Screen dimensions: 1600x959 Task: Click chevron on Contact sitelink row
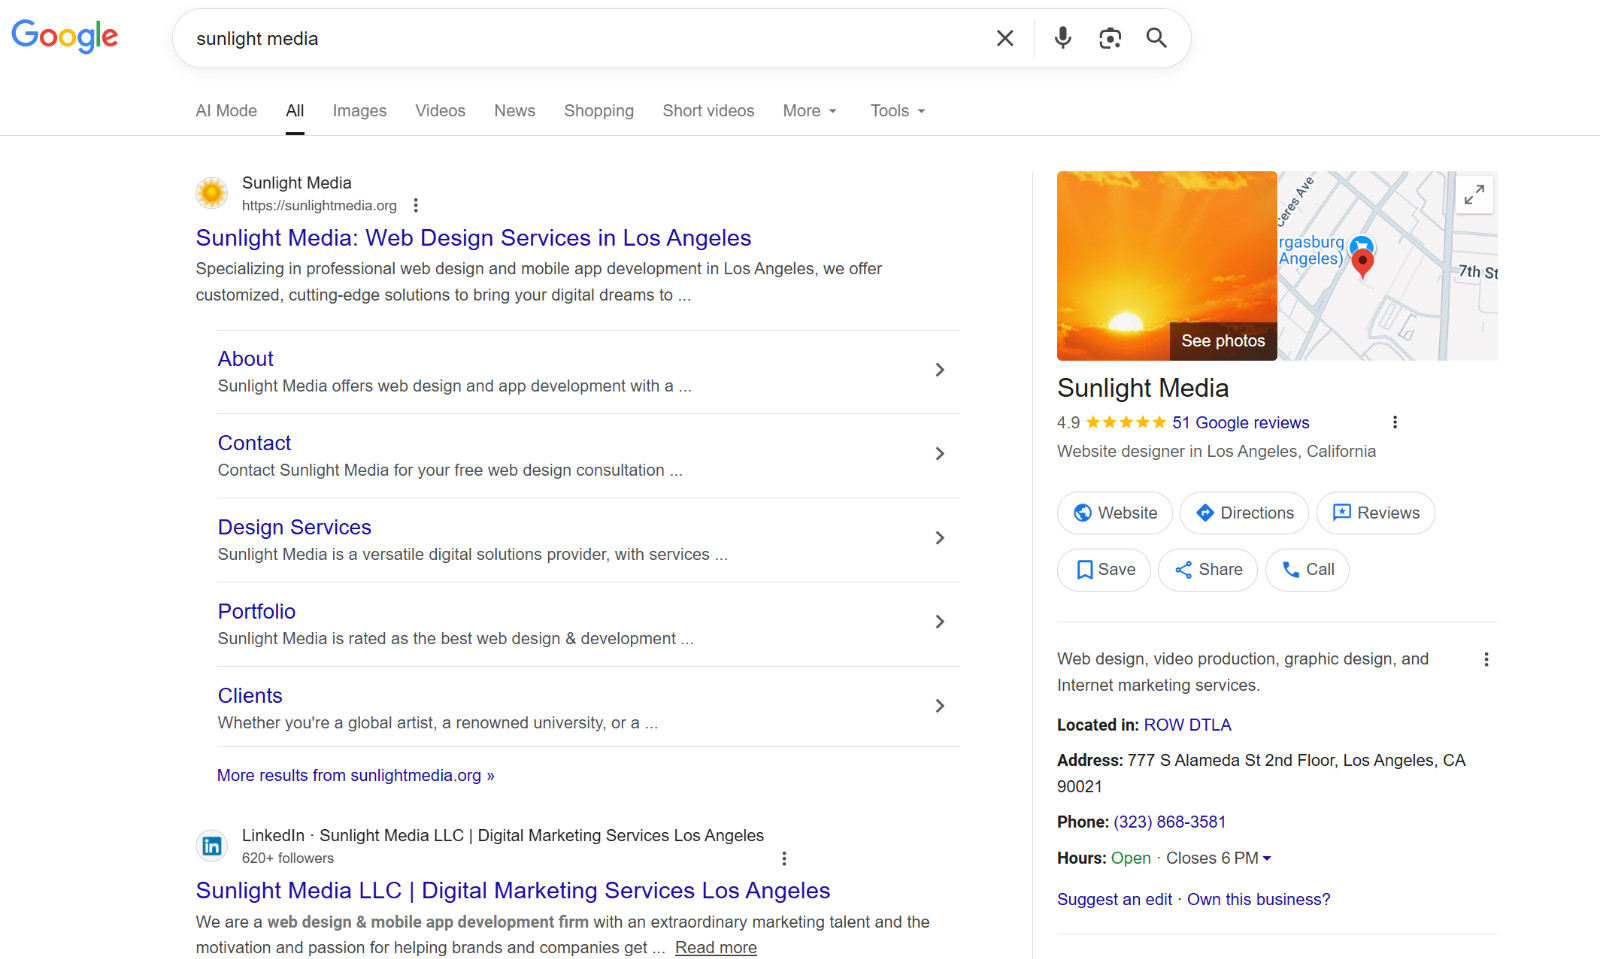coord(940,454)
